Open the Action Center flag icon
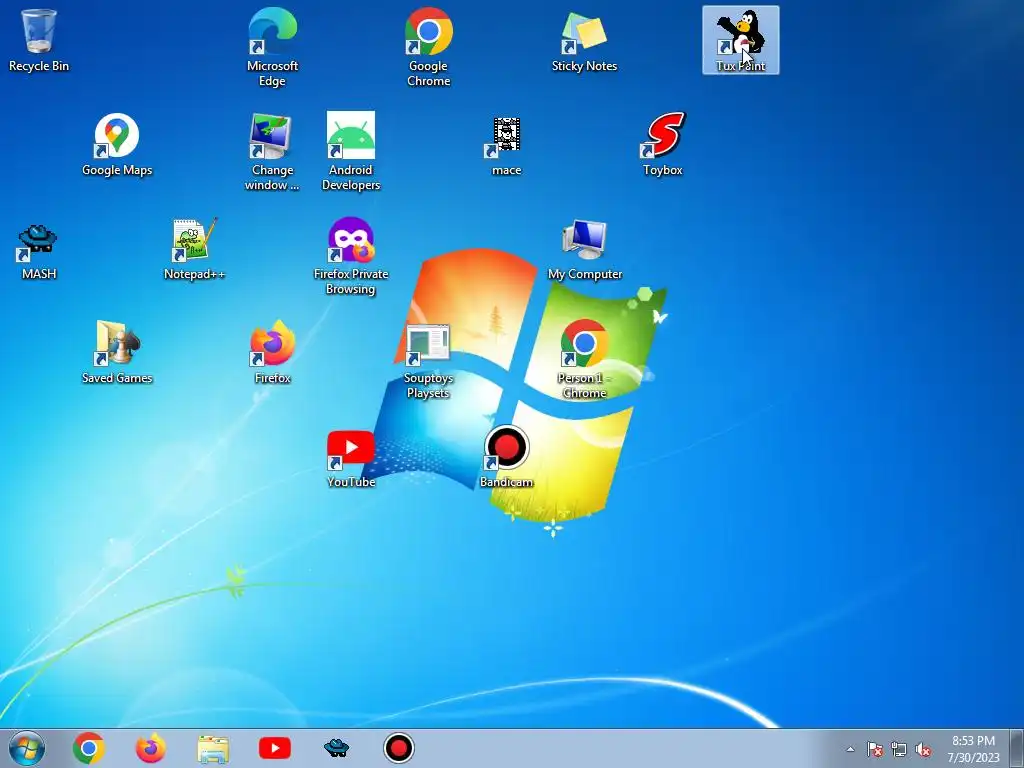Viewport: 1024px width, 768px height. pos(874,749)
